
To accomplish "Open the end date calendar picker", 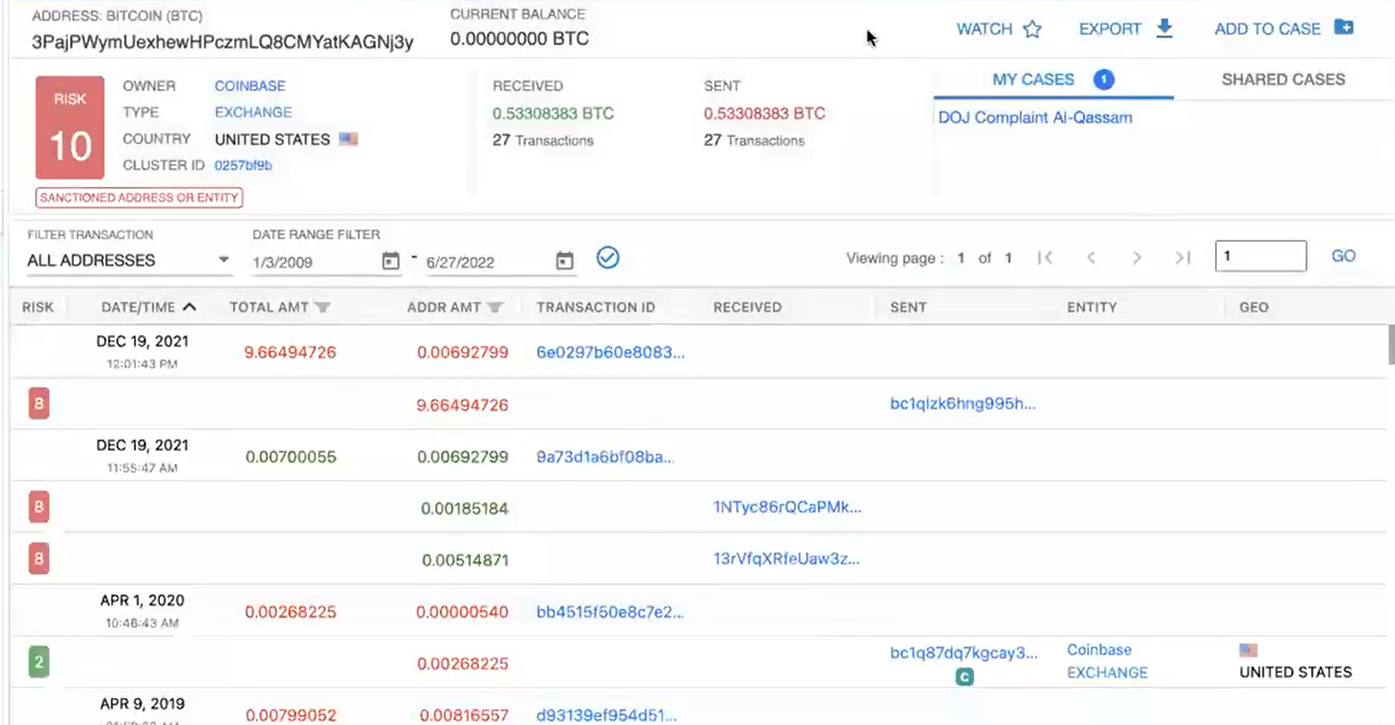I will (565, 261).
